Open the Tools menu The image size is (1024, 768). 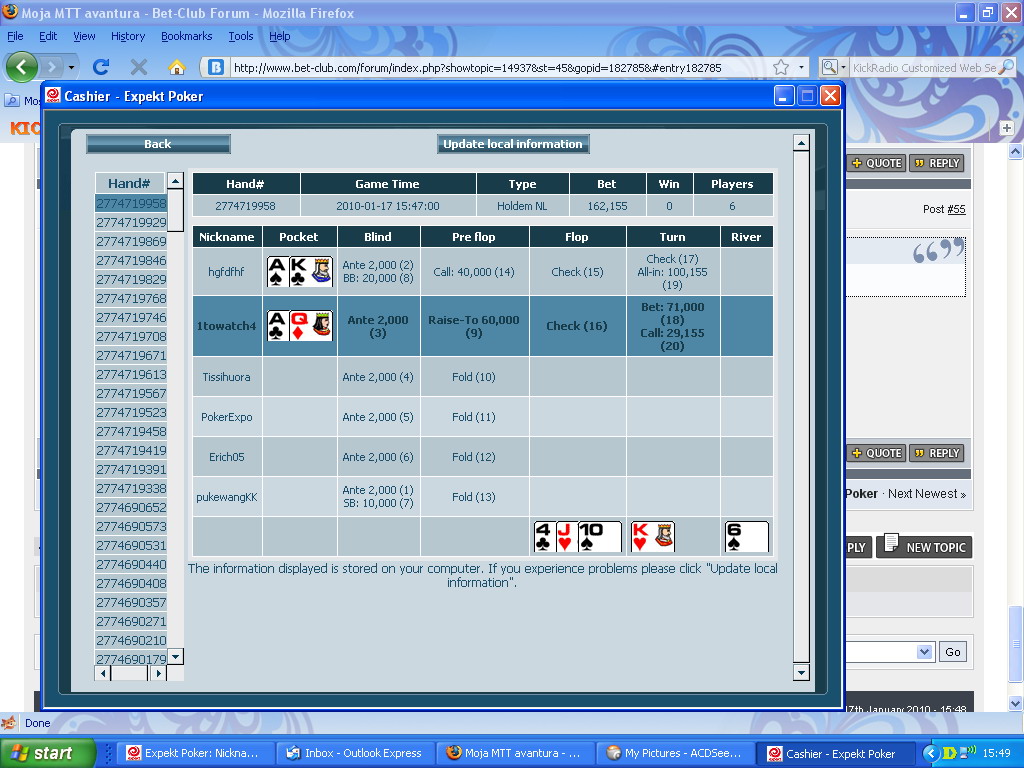241,36
